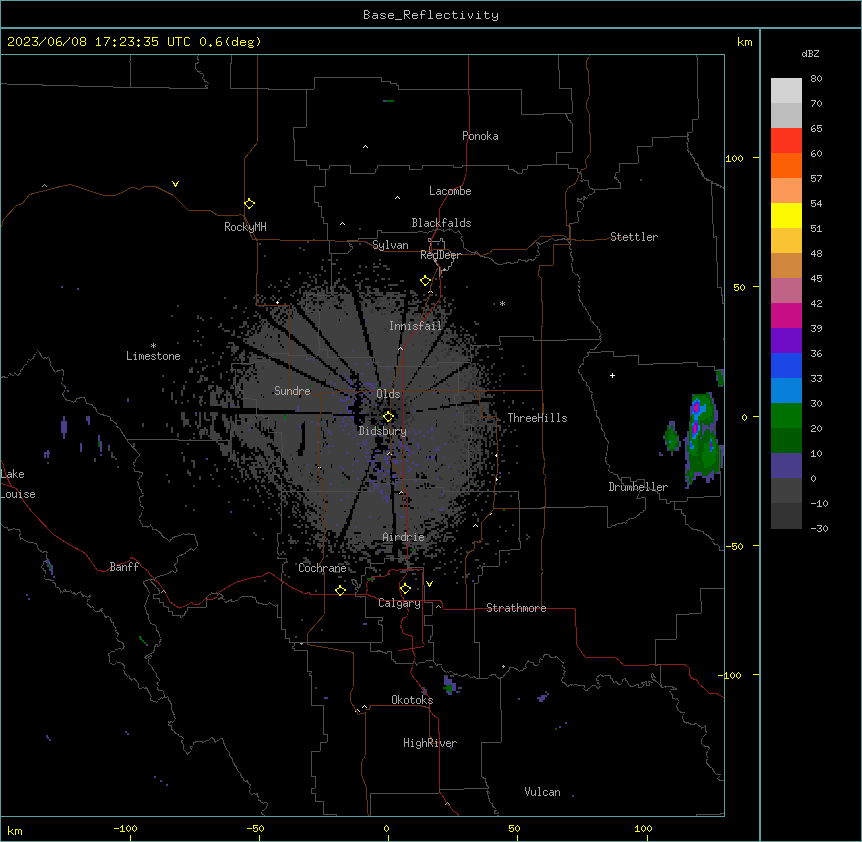
Task: Click the magenta storm core near Drumheller
Action: pyautogui.click(x=696, y=408)
